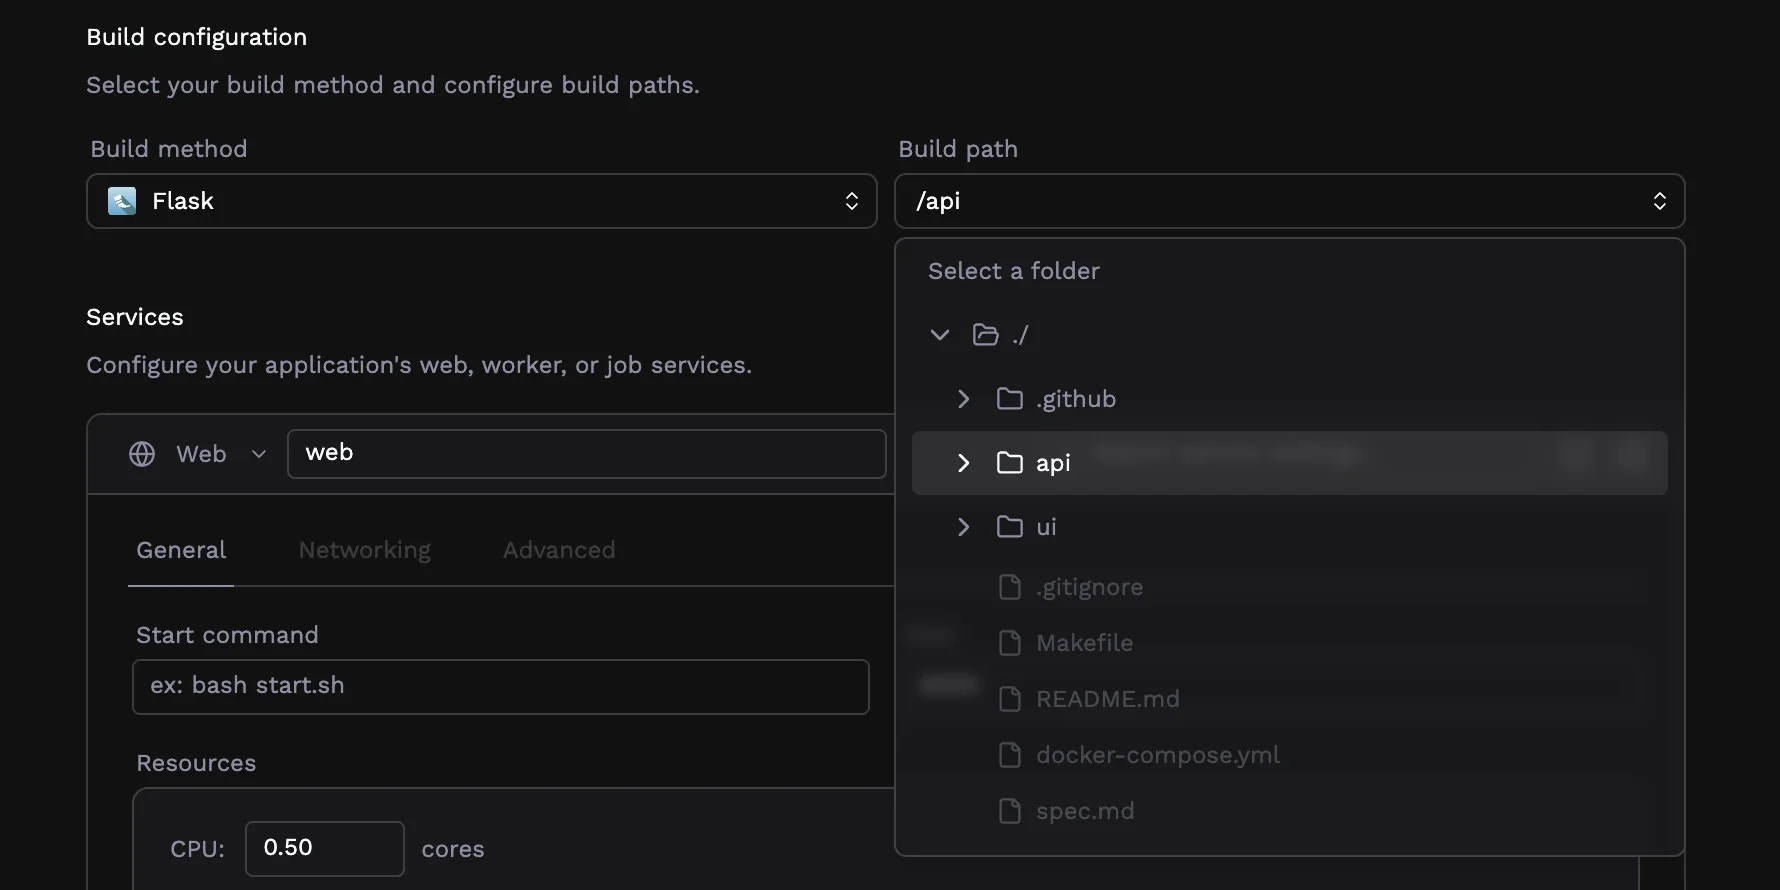Screen dimensions: 1780x890
Task: Click the api folder icon
Action: click(1010, 463)
